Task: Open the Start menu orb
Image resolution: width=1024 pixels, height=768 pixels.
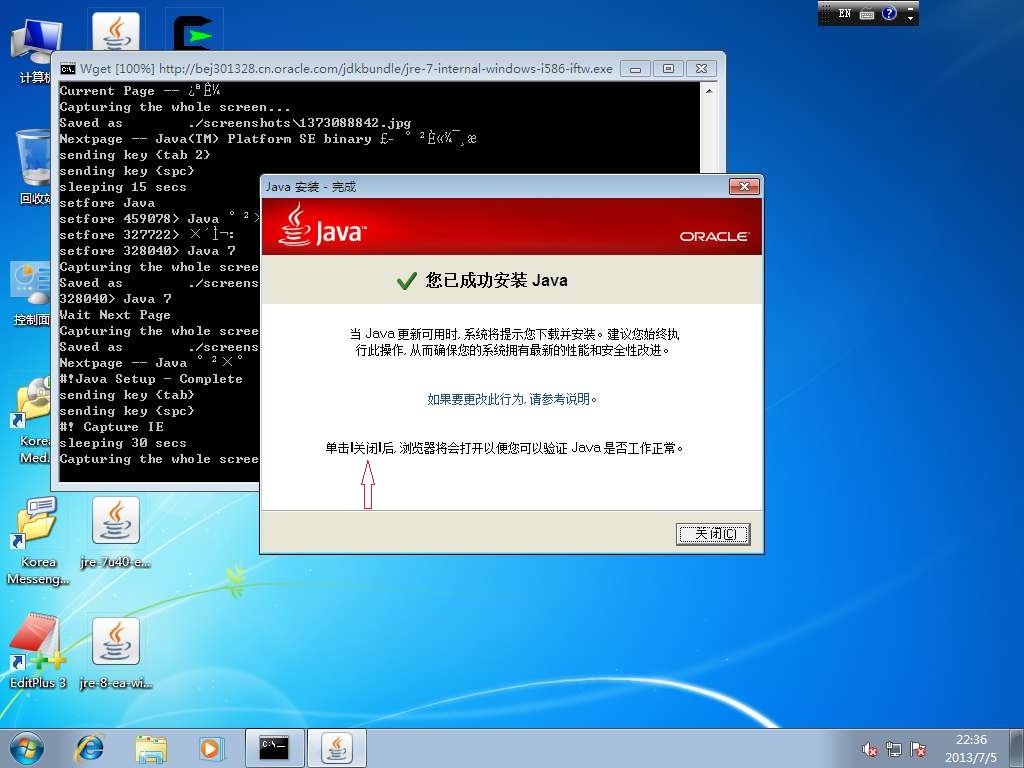Action: point(27,747)
